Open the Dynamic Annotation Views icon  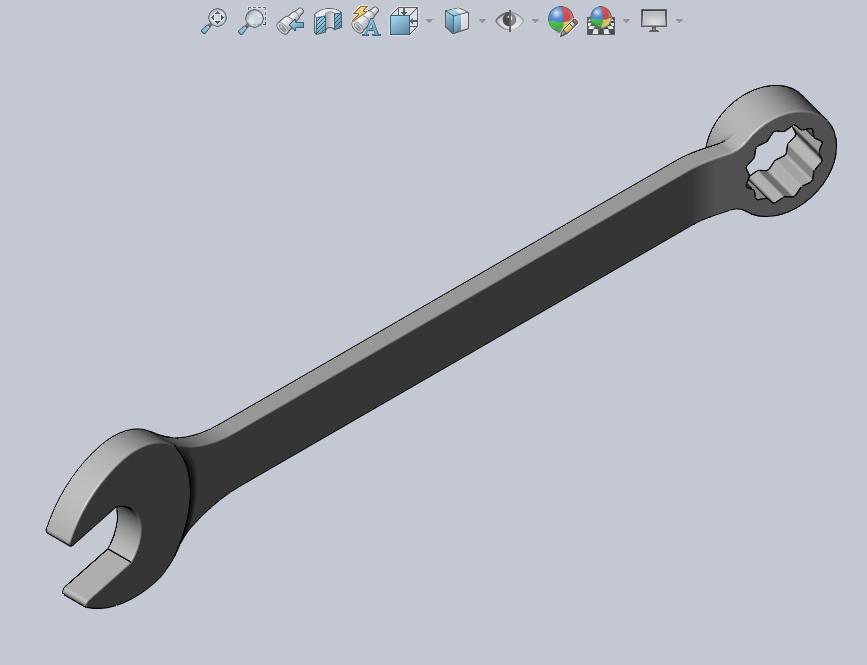coord(365,21)
